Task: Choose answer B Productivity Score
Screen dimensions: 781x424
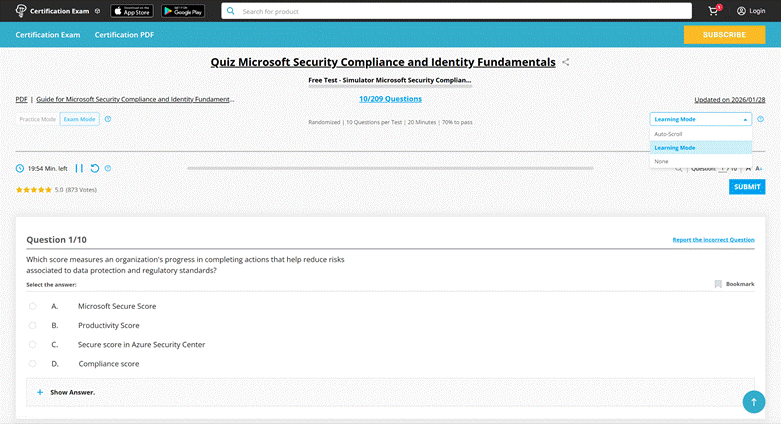Action: 33,325
